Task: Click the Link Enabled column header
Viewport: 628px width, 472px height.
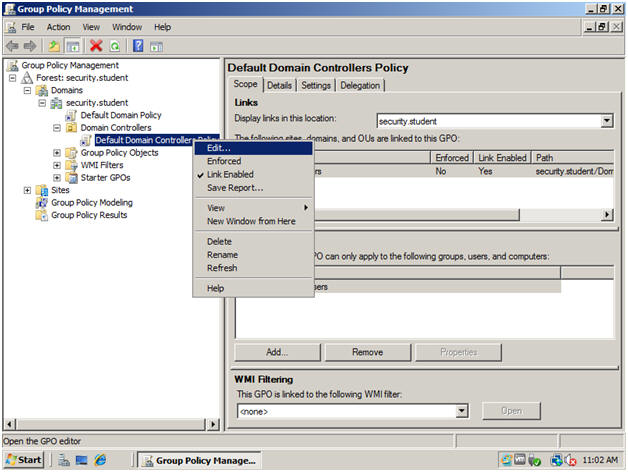Action: coord(502,158)
